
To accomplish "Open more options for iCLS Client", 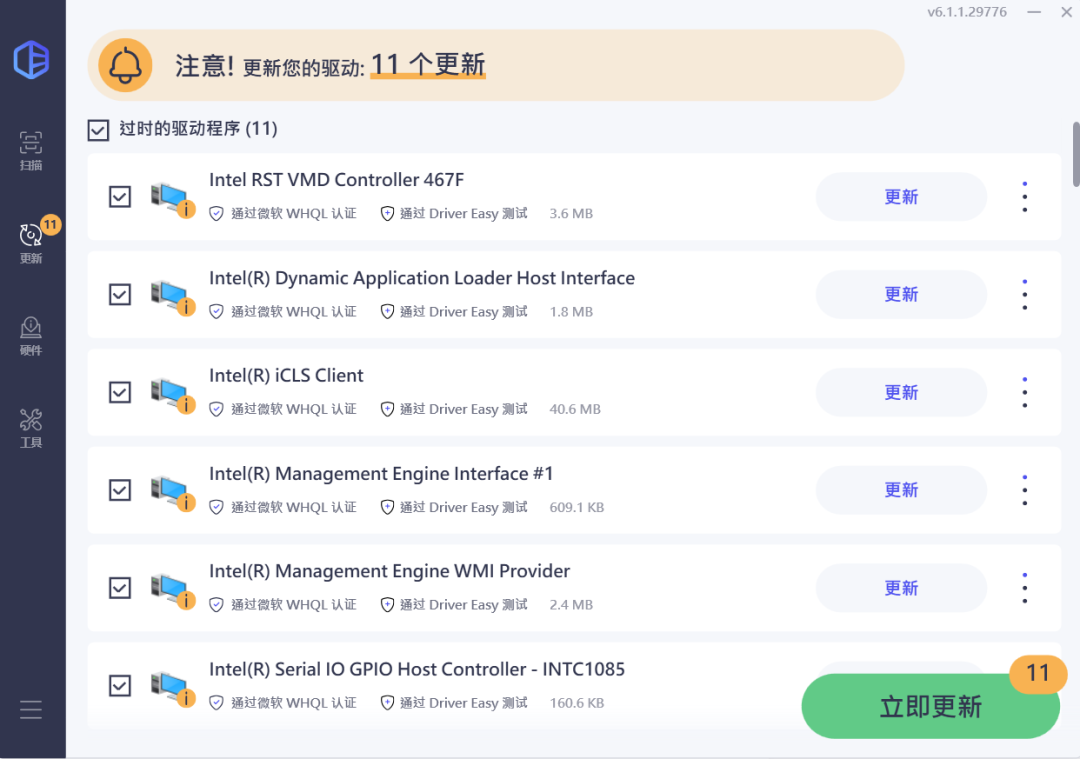I will tap(1025, 393).
